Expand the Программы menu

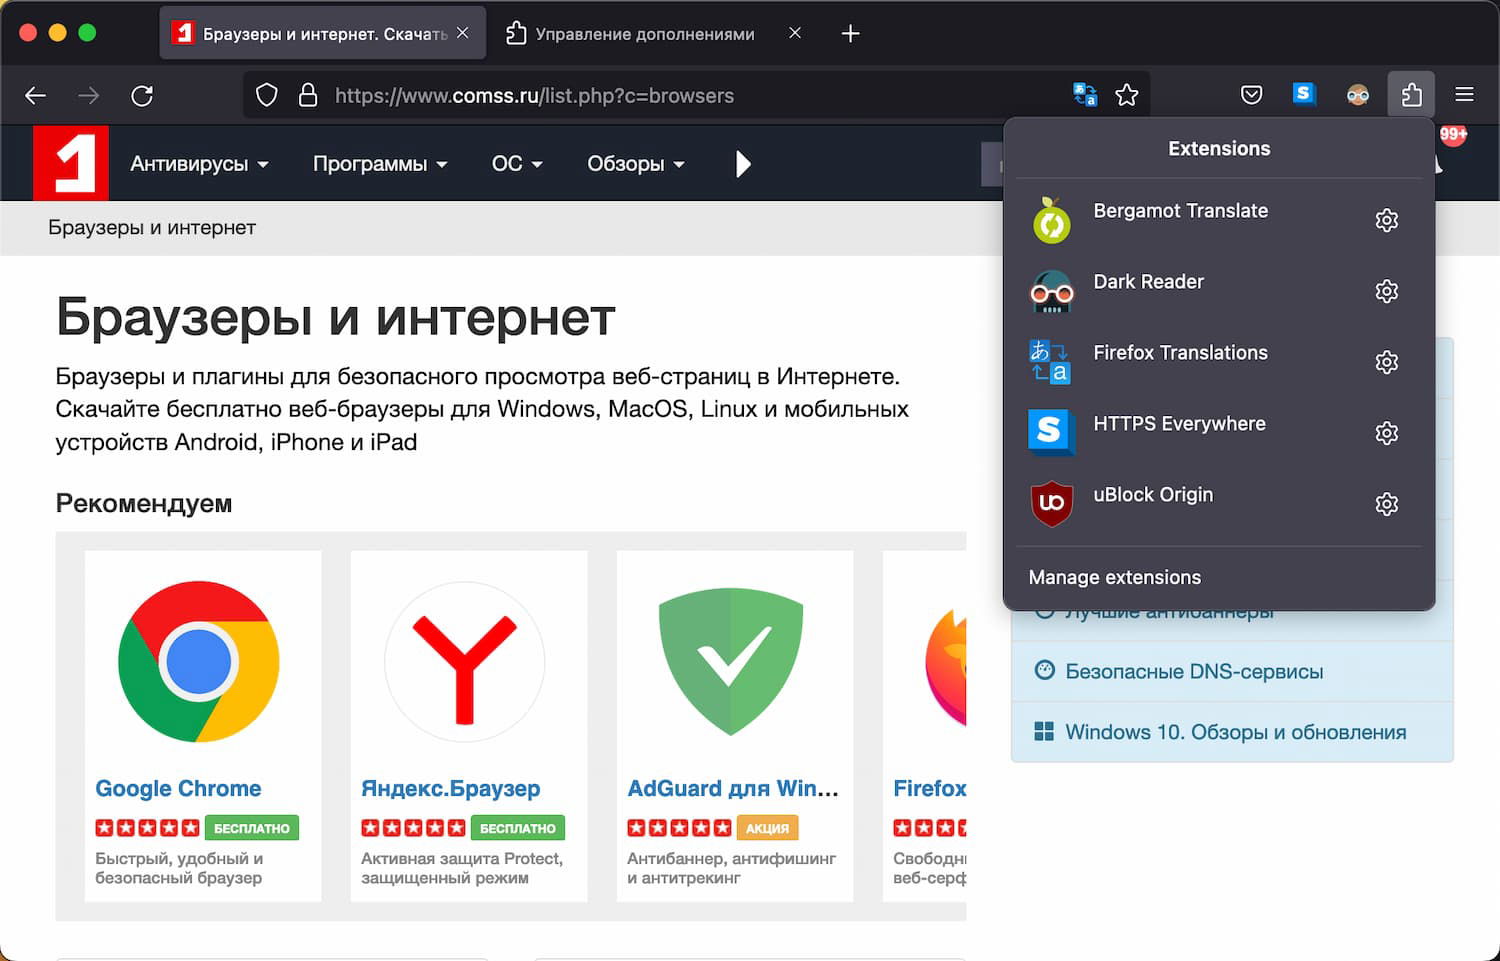coord(380,164)
